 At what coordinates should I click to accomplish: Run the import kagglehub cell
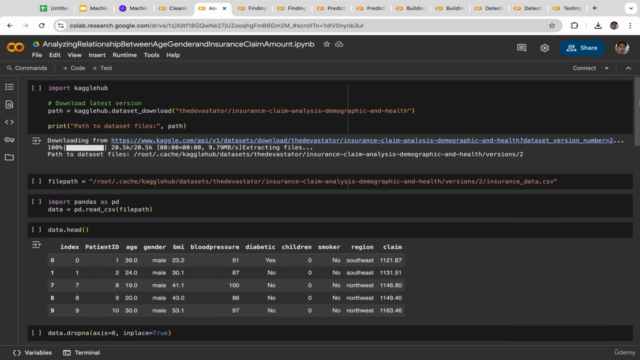pos(36,88)
